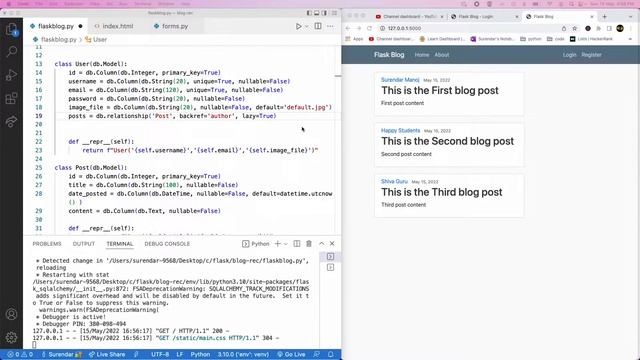
Task: Share the page with the Chrome share icon
Action: 564,28
